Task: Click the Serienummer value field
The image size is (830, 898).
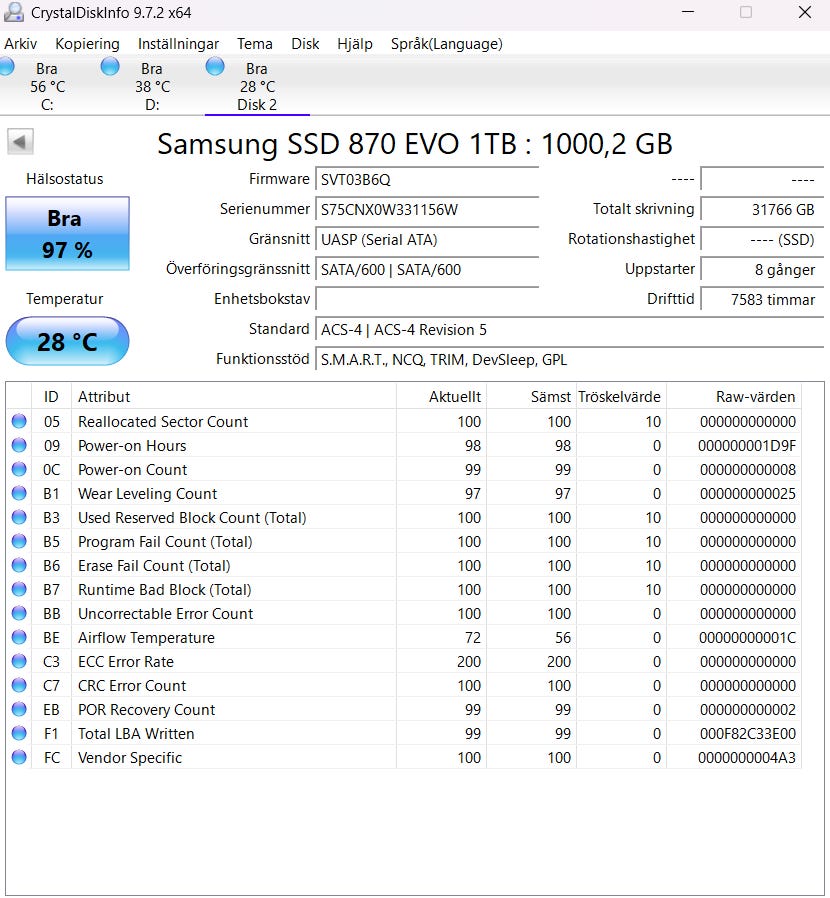Action: 426,210
